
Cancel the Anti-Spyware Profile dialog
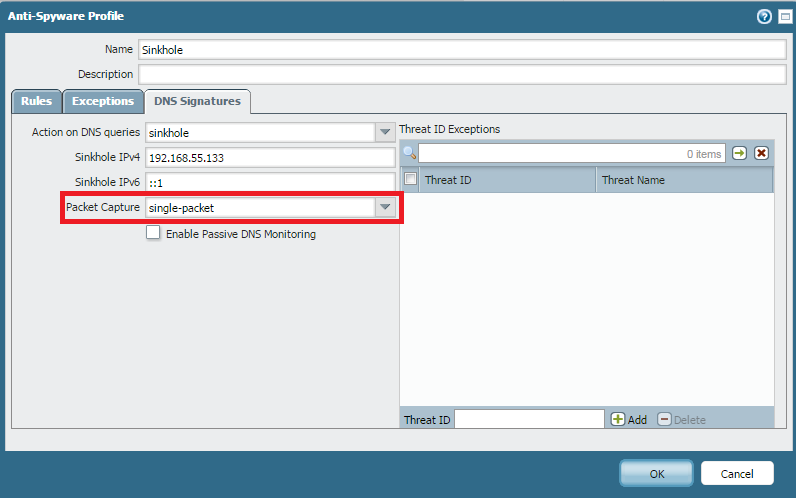[737, 473]
